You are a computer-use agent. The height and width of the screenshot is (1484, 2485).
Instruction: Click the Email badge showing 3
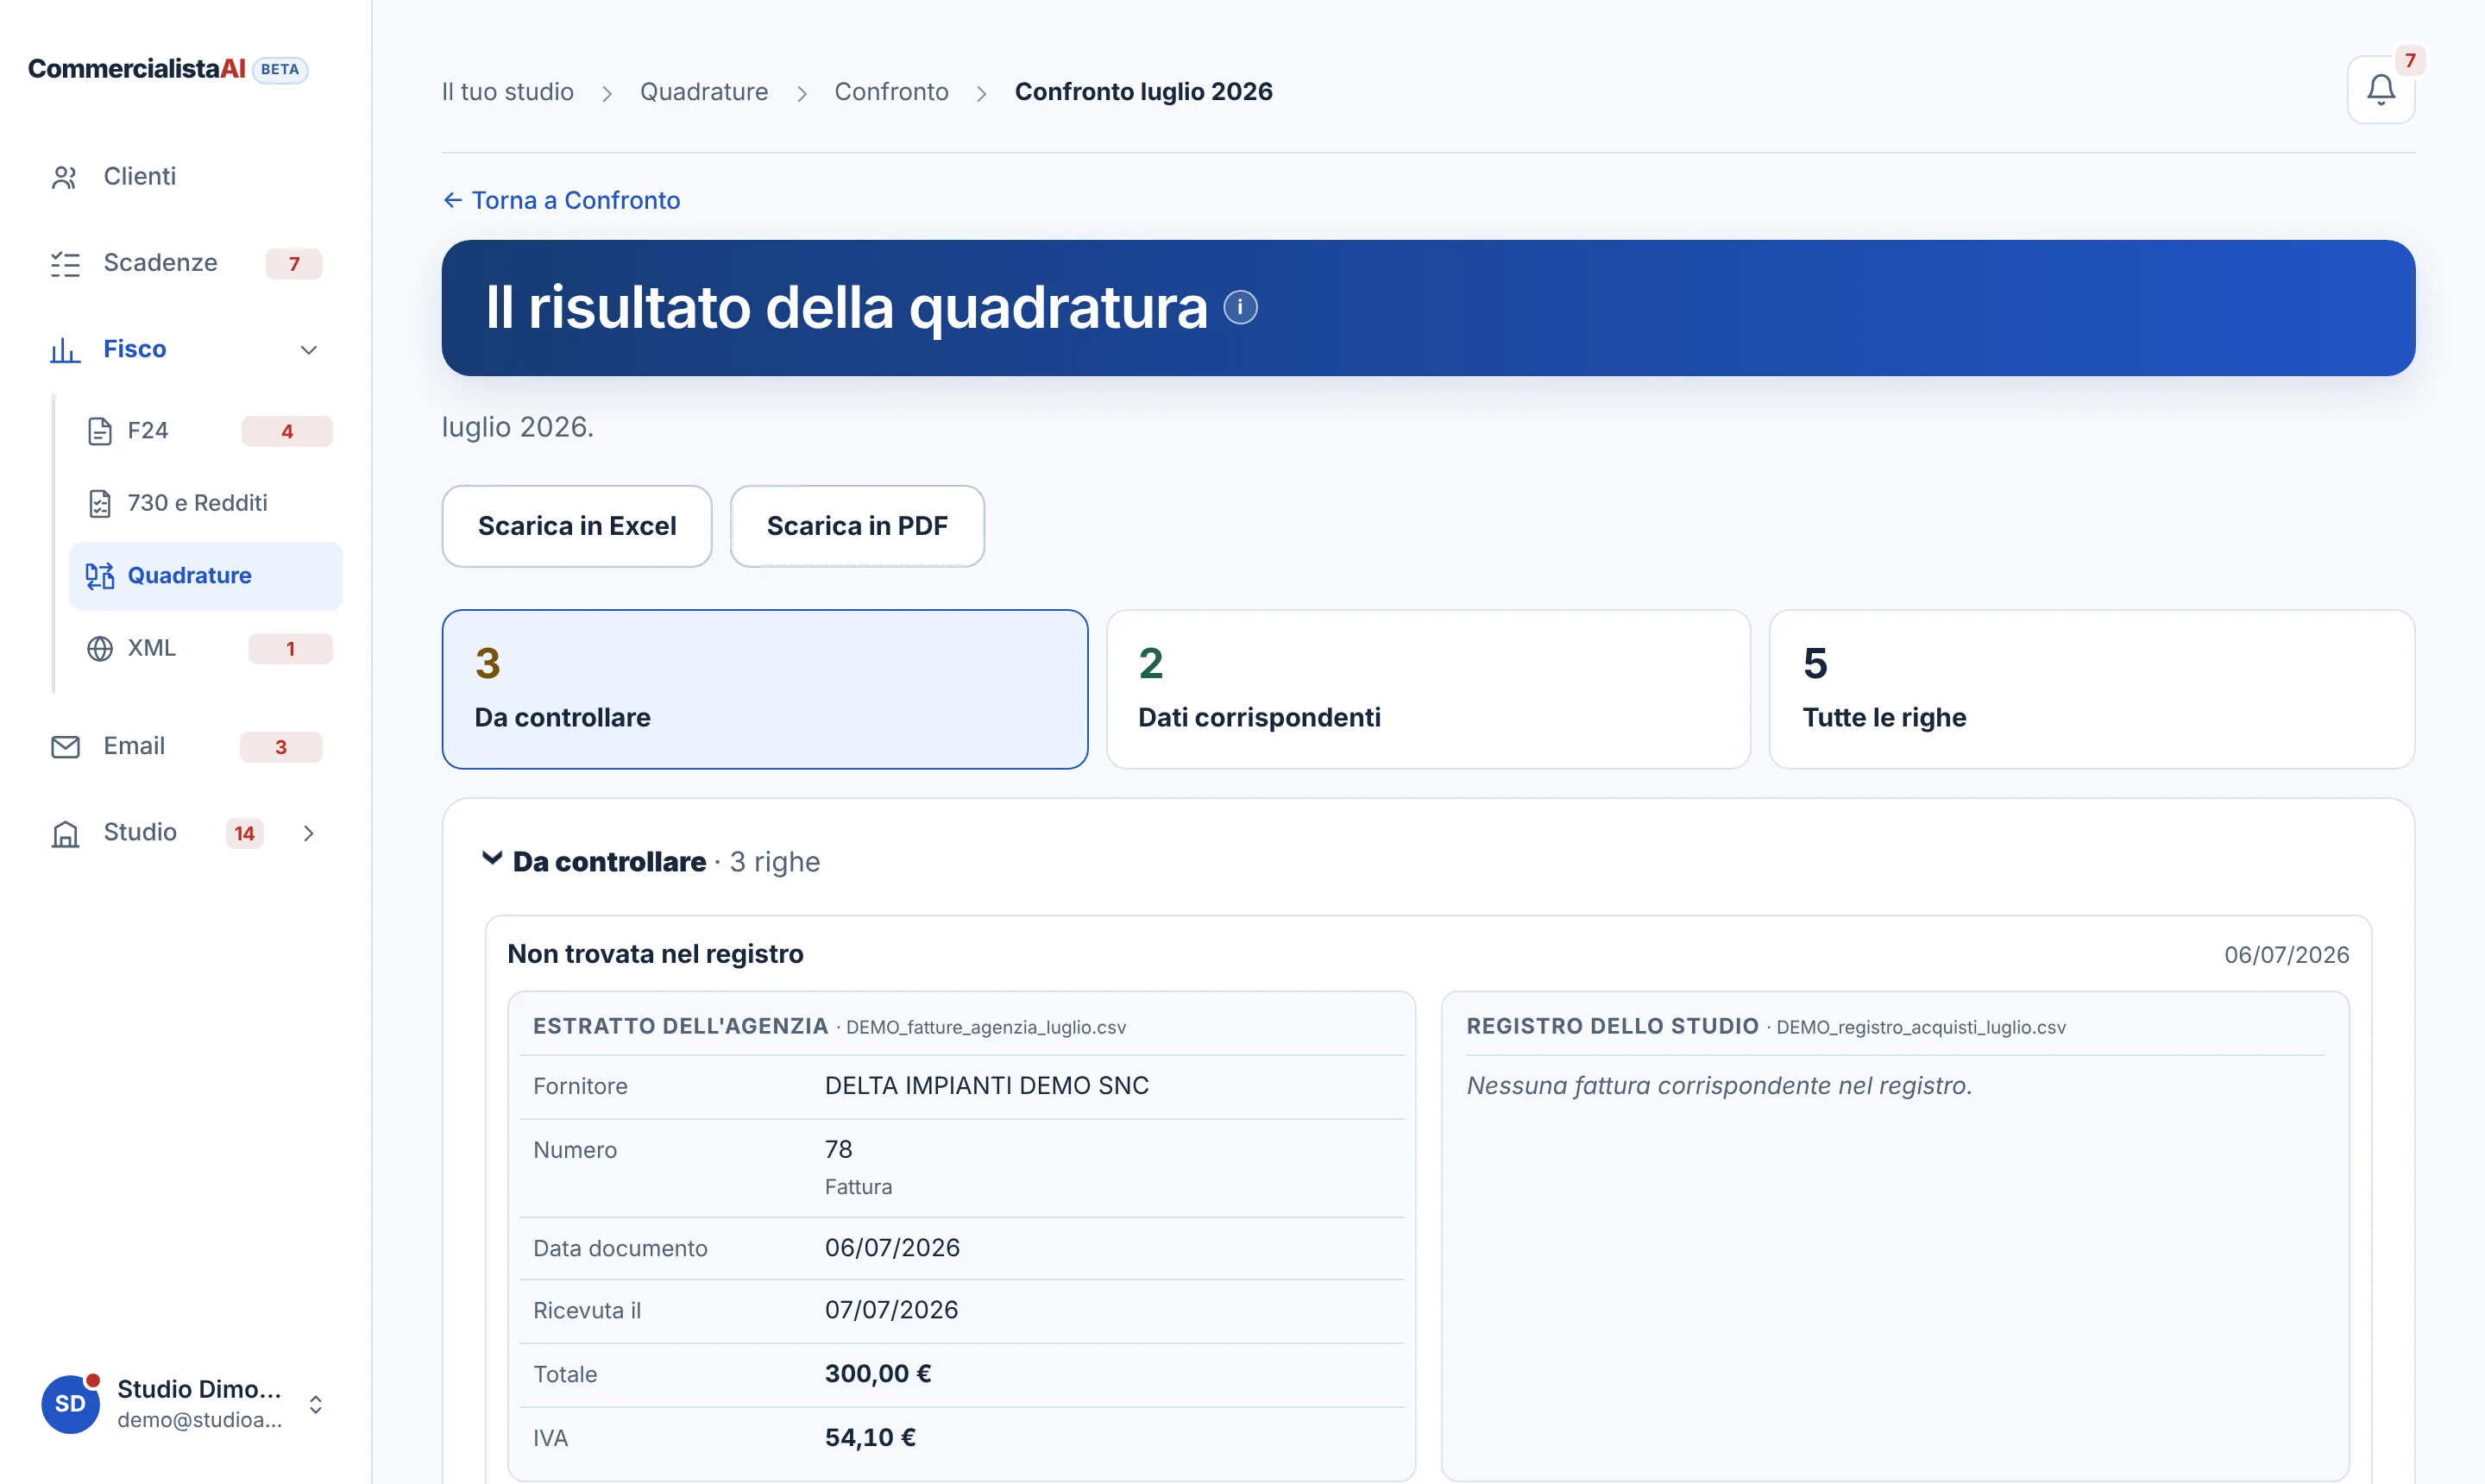click(281, 747)
